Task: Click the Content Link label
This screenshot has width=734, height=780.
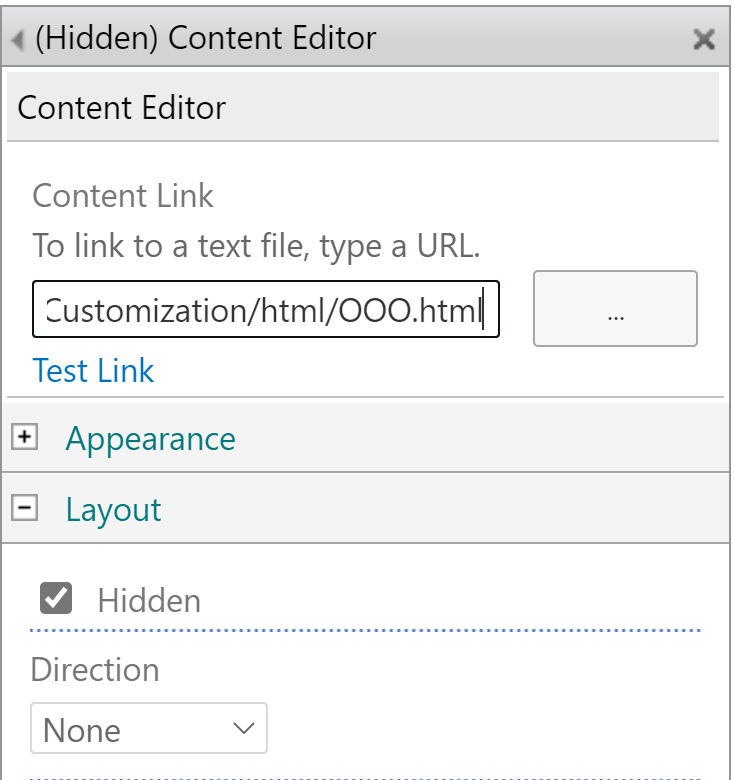Action: pos(123,195)
